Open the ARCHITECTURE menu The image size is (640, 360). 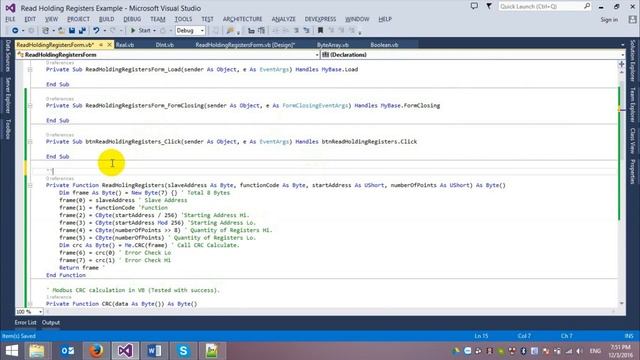(242, 19)
